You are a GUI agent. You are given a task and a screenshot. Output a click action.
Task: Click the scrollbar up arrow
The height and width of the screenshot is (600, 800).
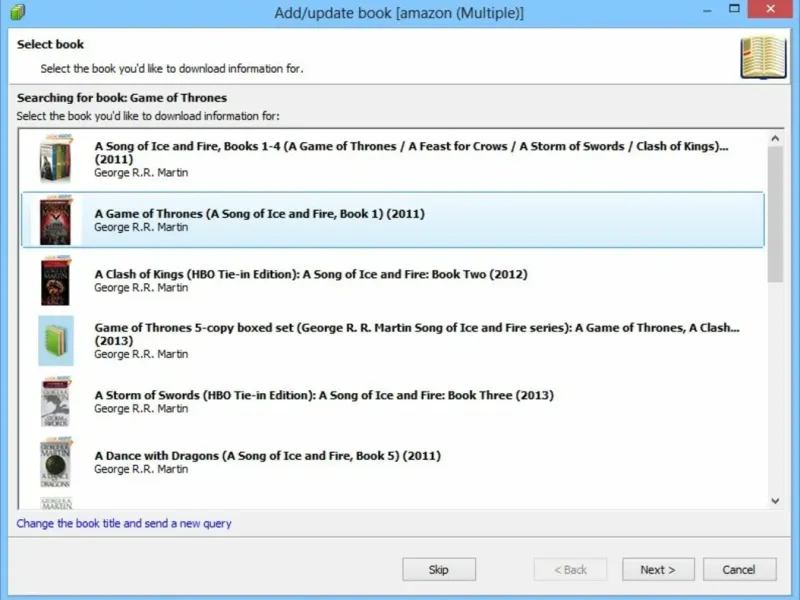click(x=775, y=138)
